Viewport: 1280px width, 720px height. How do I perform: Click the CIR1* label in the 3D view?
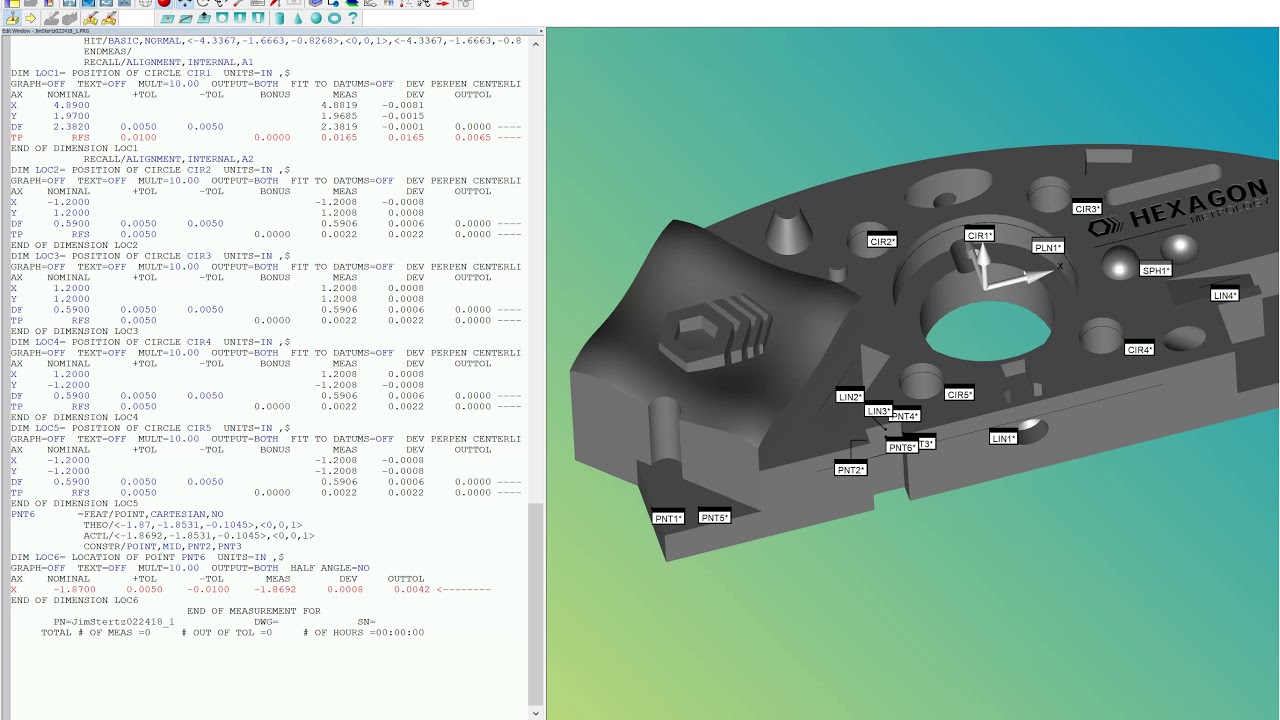[x=979, y=236]
